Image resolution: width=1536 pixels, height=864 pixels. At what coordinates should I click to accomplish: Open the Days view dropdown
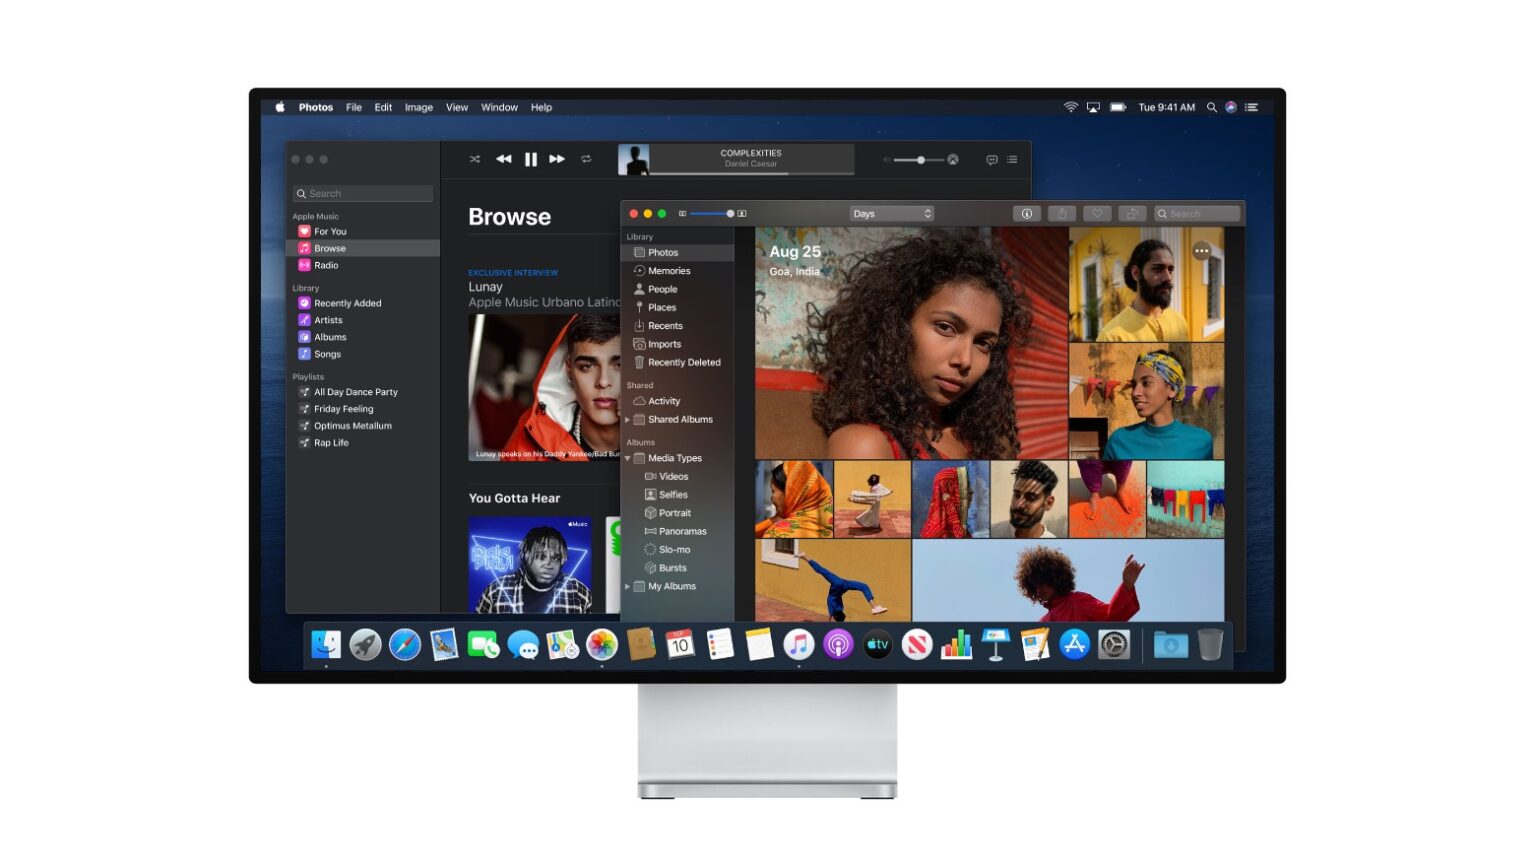[892, 214]
